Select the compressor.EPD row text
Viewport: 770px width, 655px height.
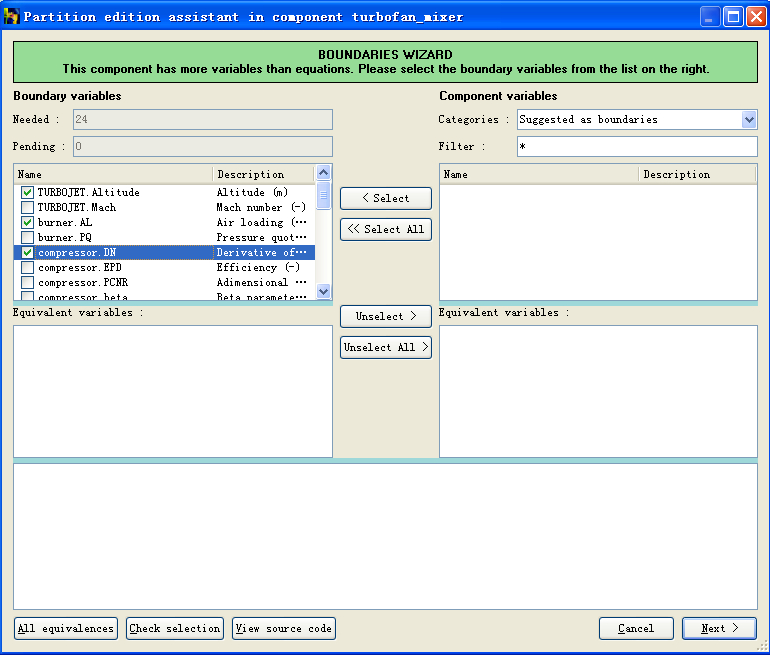[x=80, y=268]
